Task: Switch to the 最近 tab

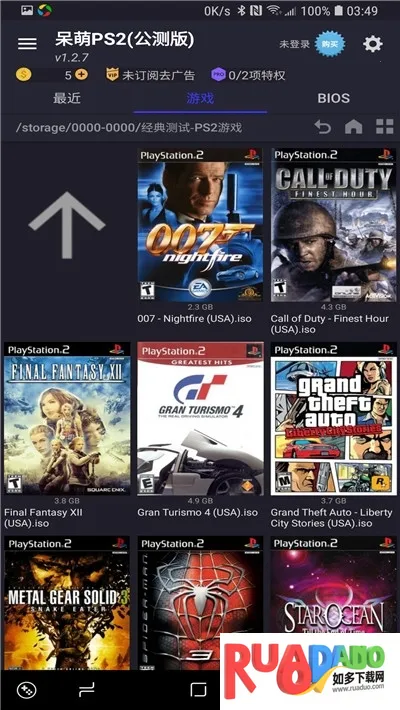Action: [x=67, y=98]
